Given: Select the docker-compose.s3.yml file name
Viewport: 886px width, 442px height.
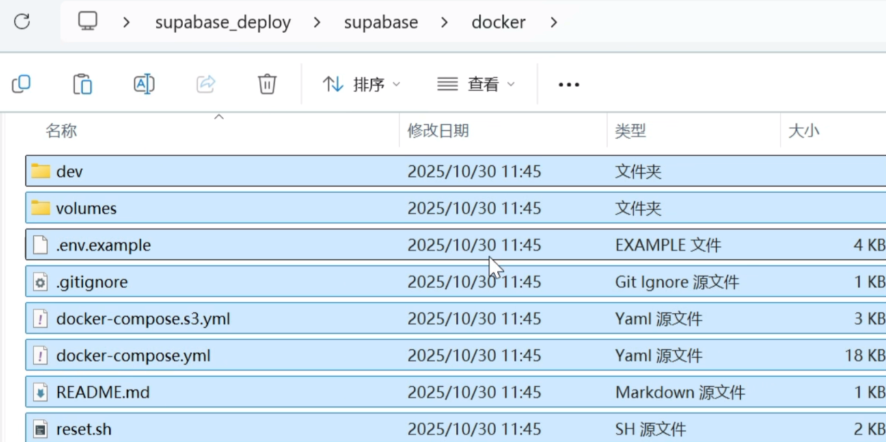Looking at the screenshot, I should pos(143,319).
